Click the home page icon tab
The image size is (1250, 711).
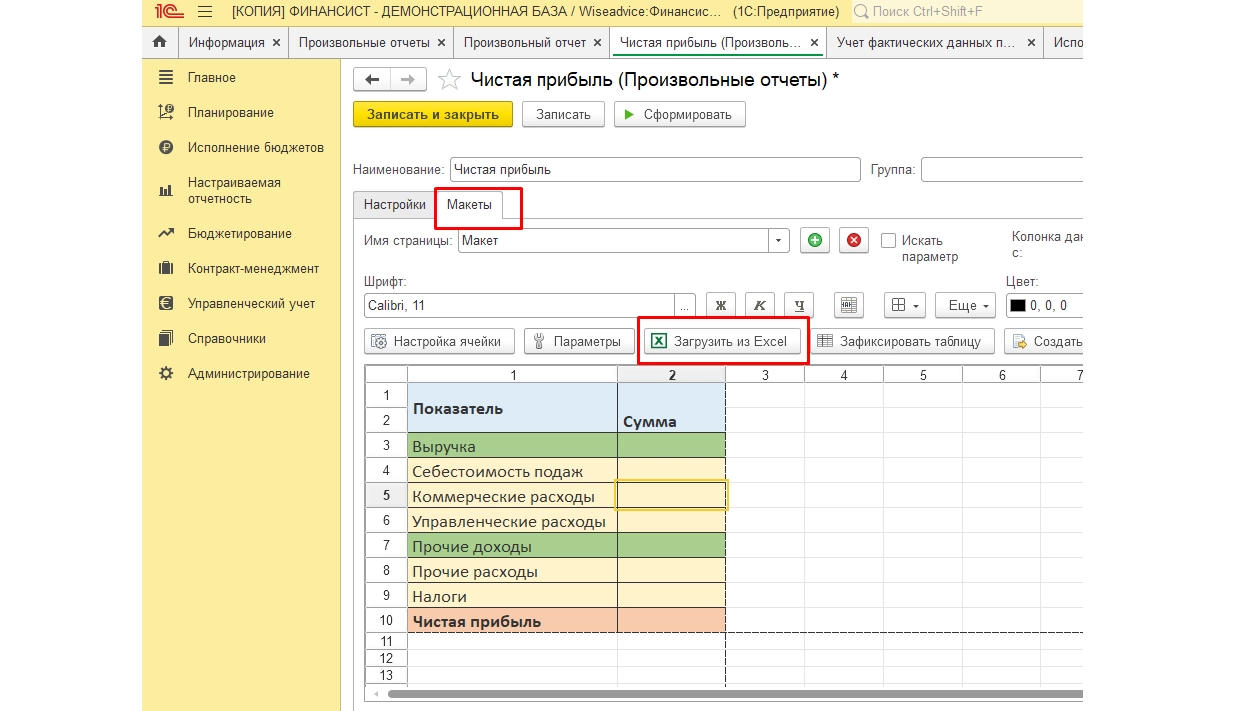(x=159, y=43)
